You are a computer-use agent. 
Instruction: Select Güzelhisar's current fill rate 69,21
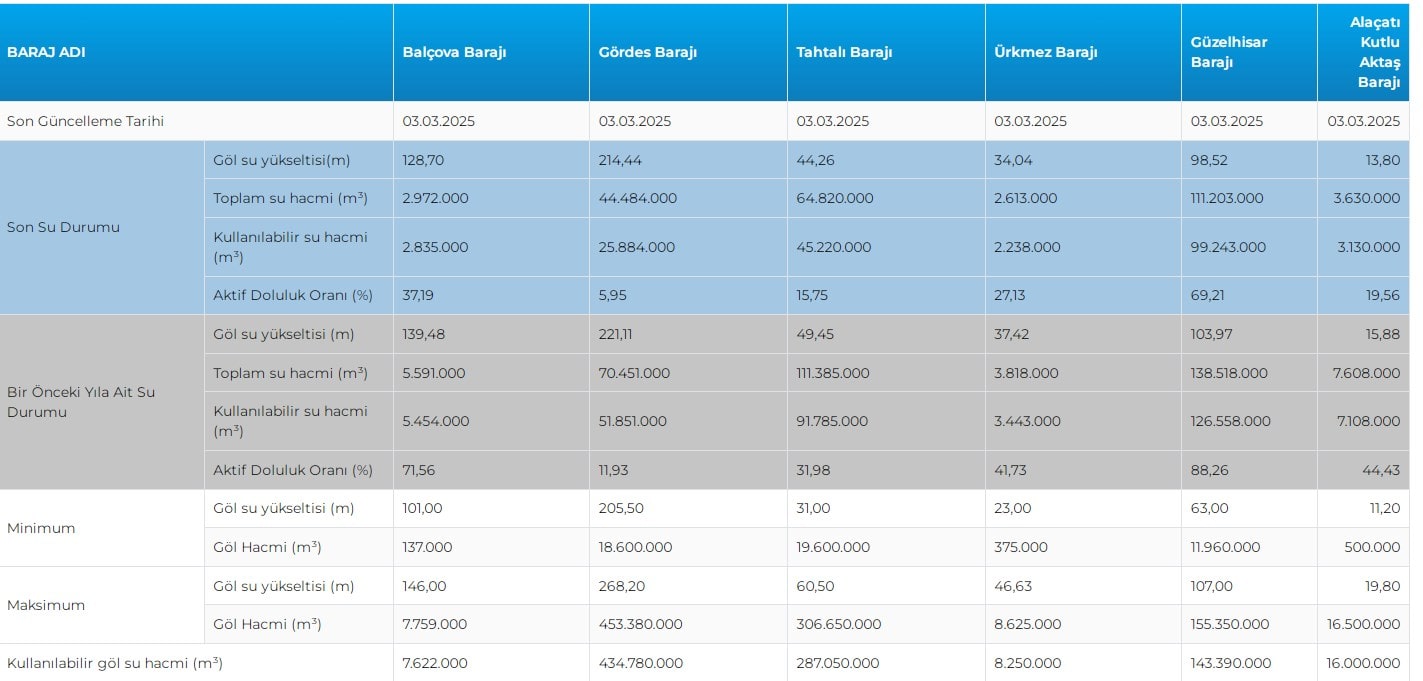click(x=1207, y=295)
